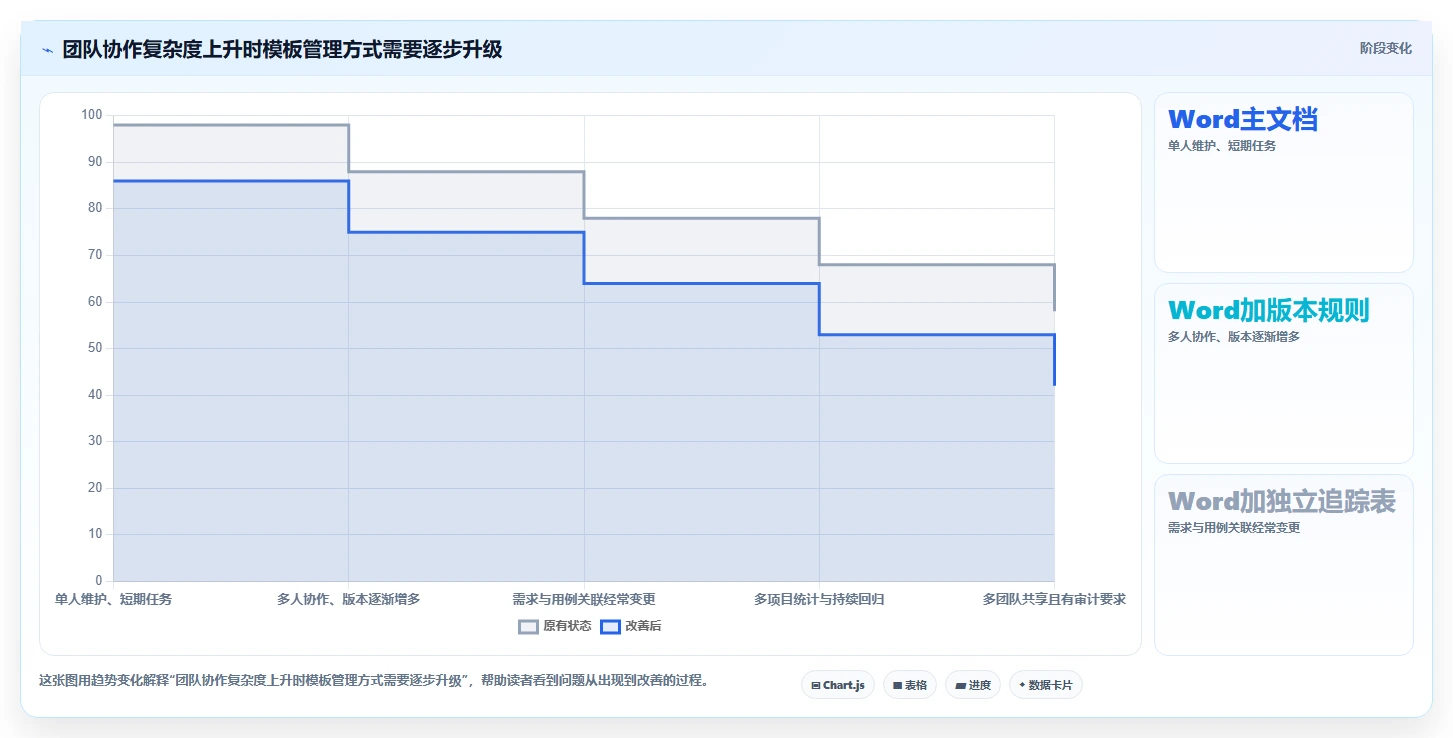Screen dimensions: 1453x738
Task: Click x-axis label 单人维护、短期任务
Action: point(113,599)
